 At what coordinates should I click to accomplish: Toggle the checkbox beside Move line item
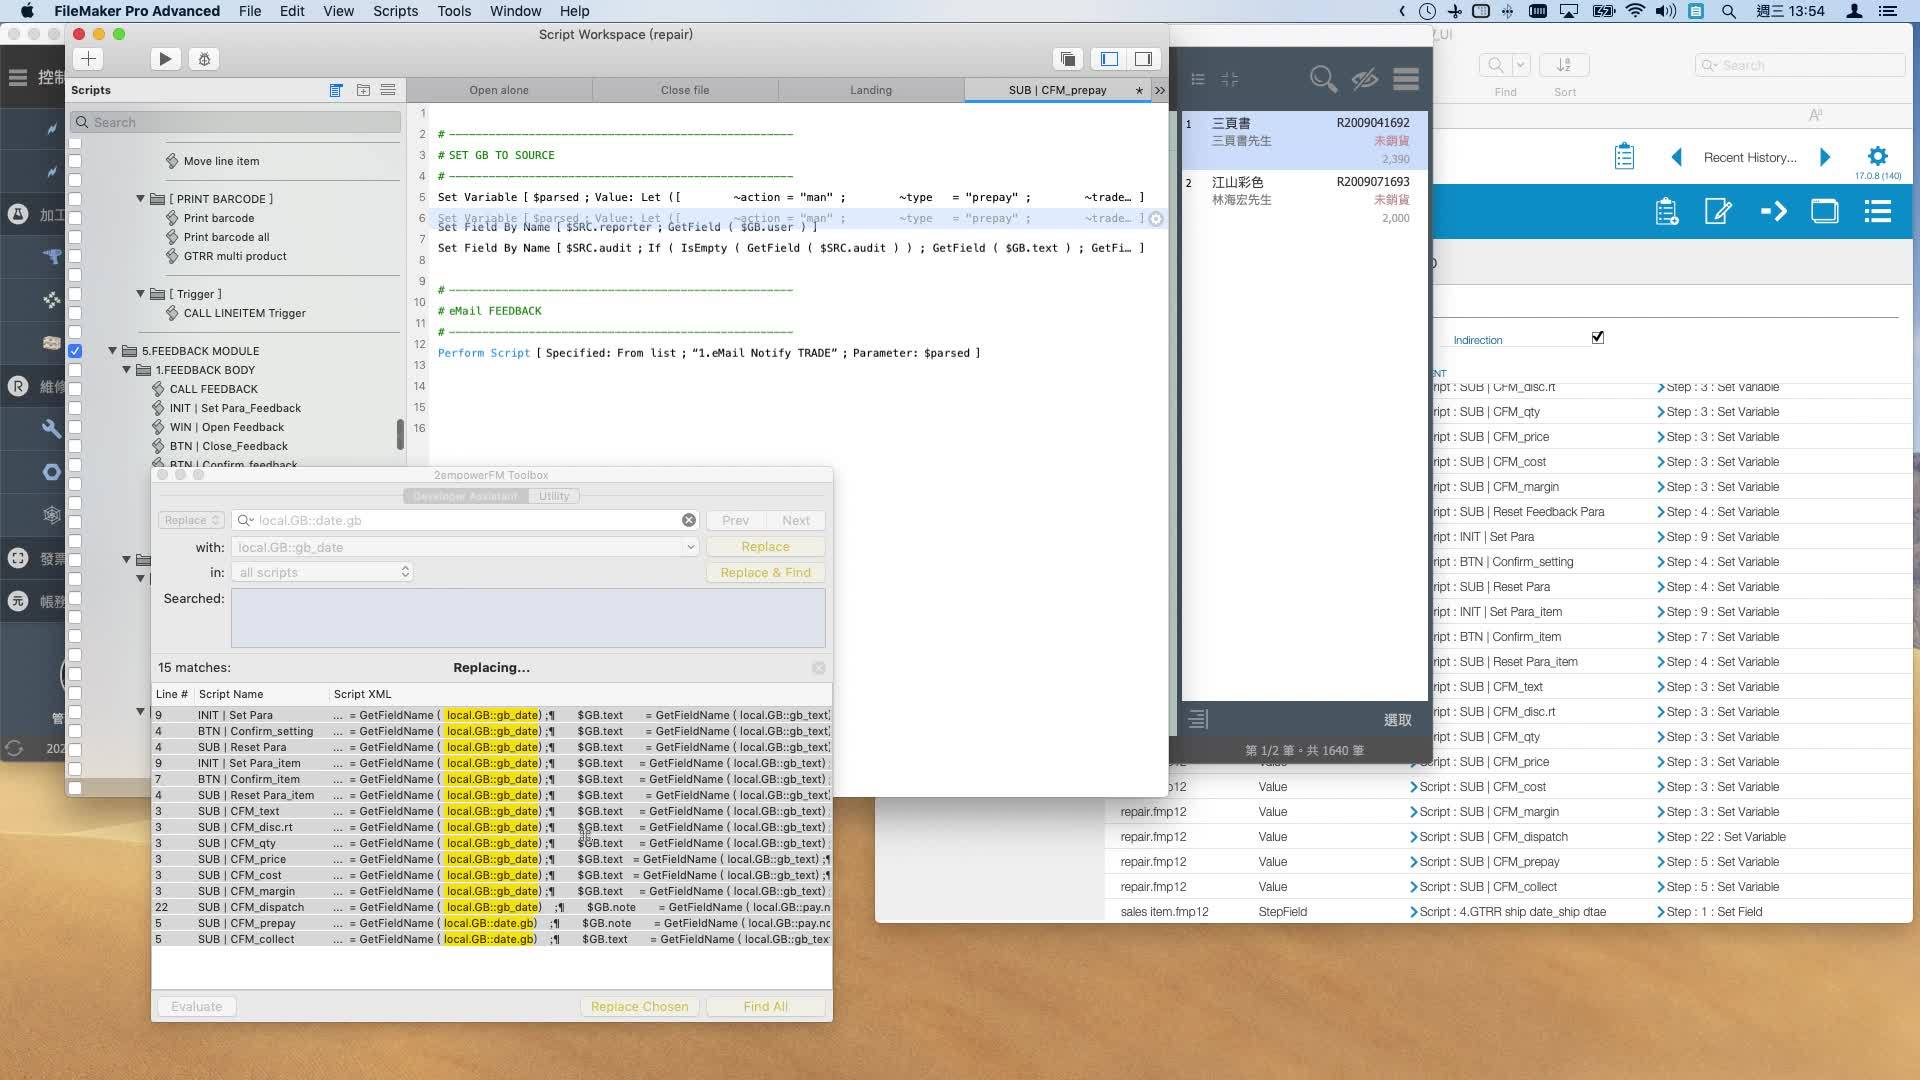(75, 161)
